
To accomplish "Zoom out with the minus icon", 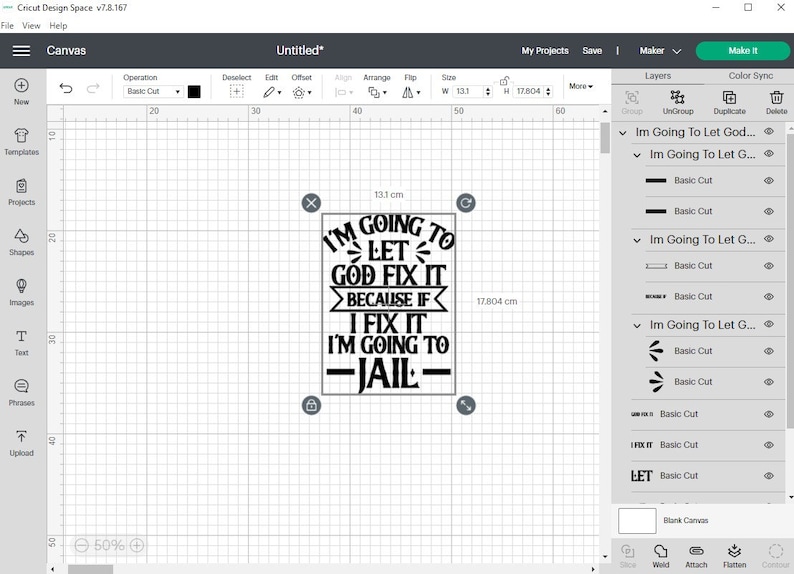I will coord(82,545).
